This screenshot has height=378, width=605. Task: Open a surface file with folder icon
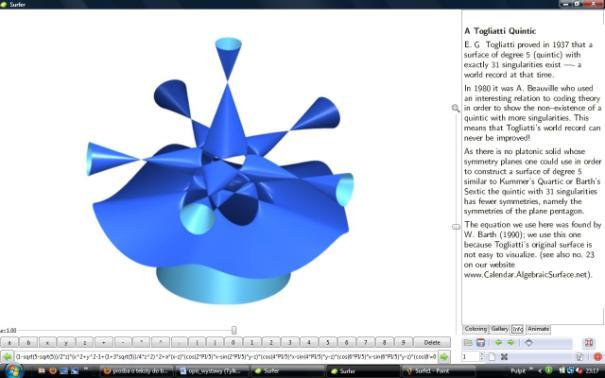coord(468,343)
